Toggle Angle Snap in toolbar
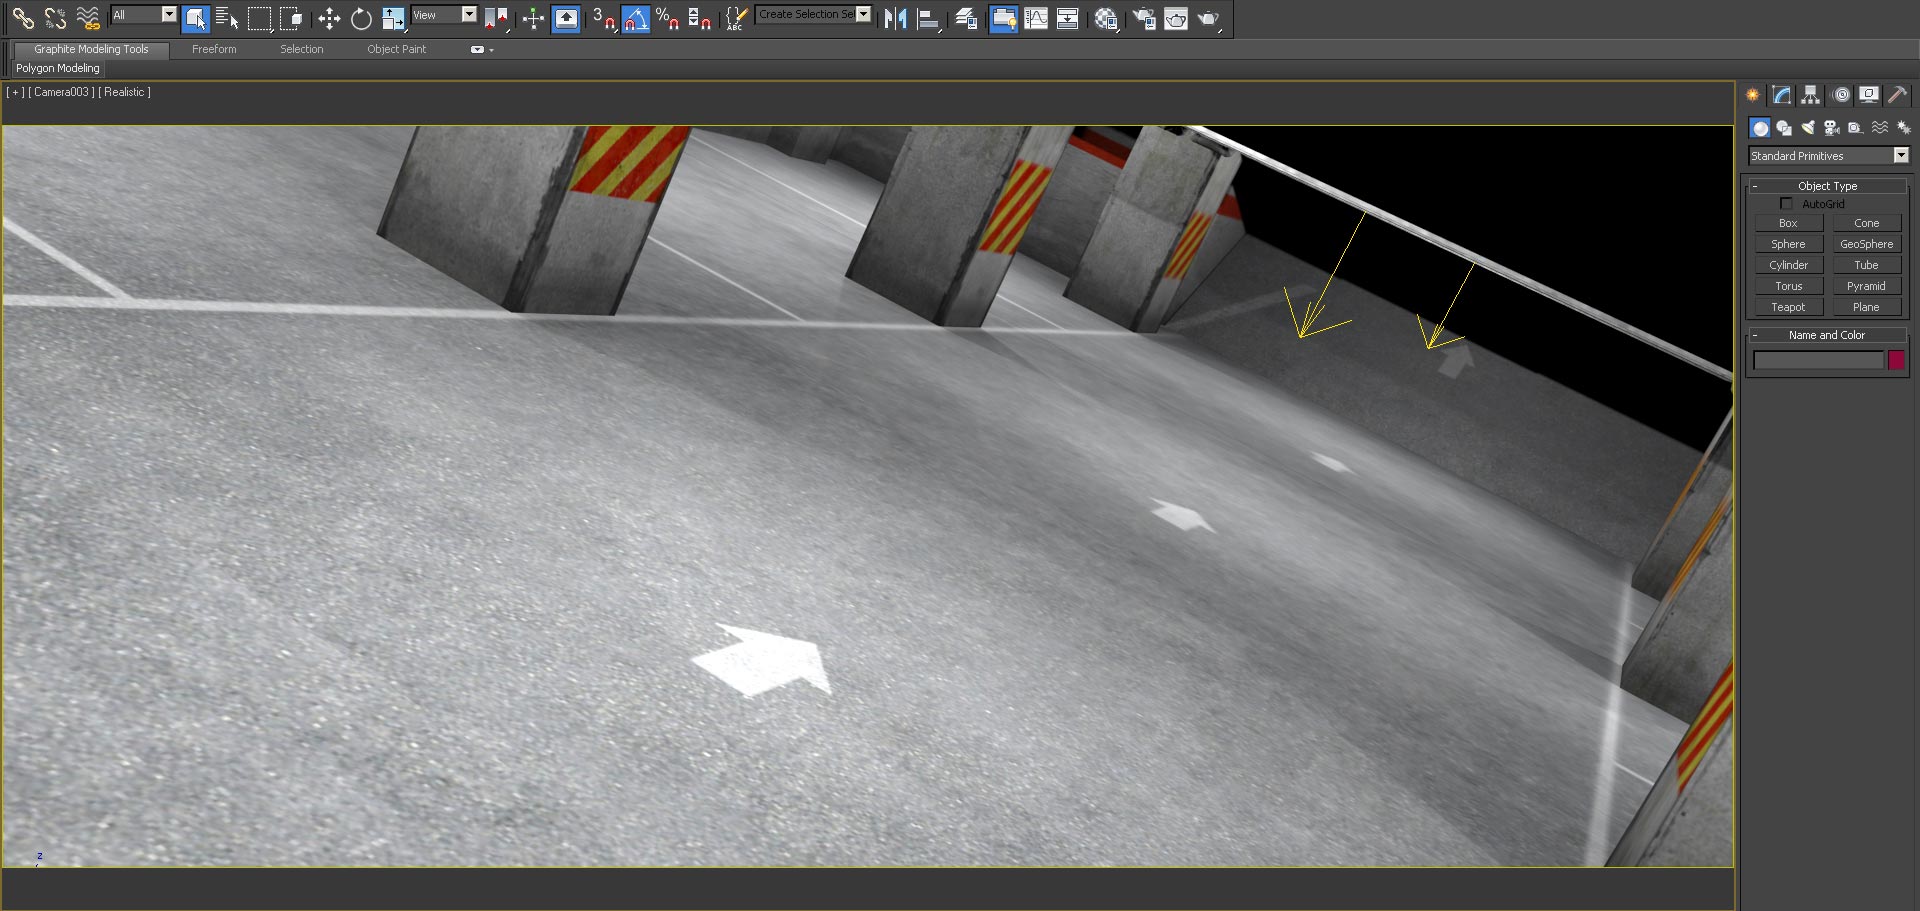 [x=635, y=18]
